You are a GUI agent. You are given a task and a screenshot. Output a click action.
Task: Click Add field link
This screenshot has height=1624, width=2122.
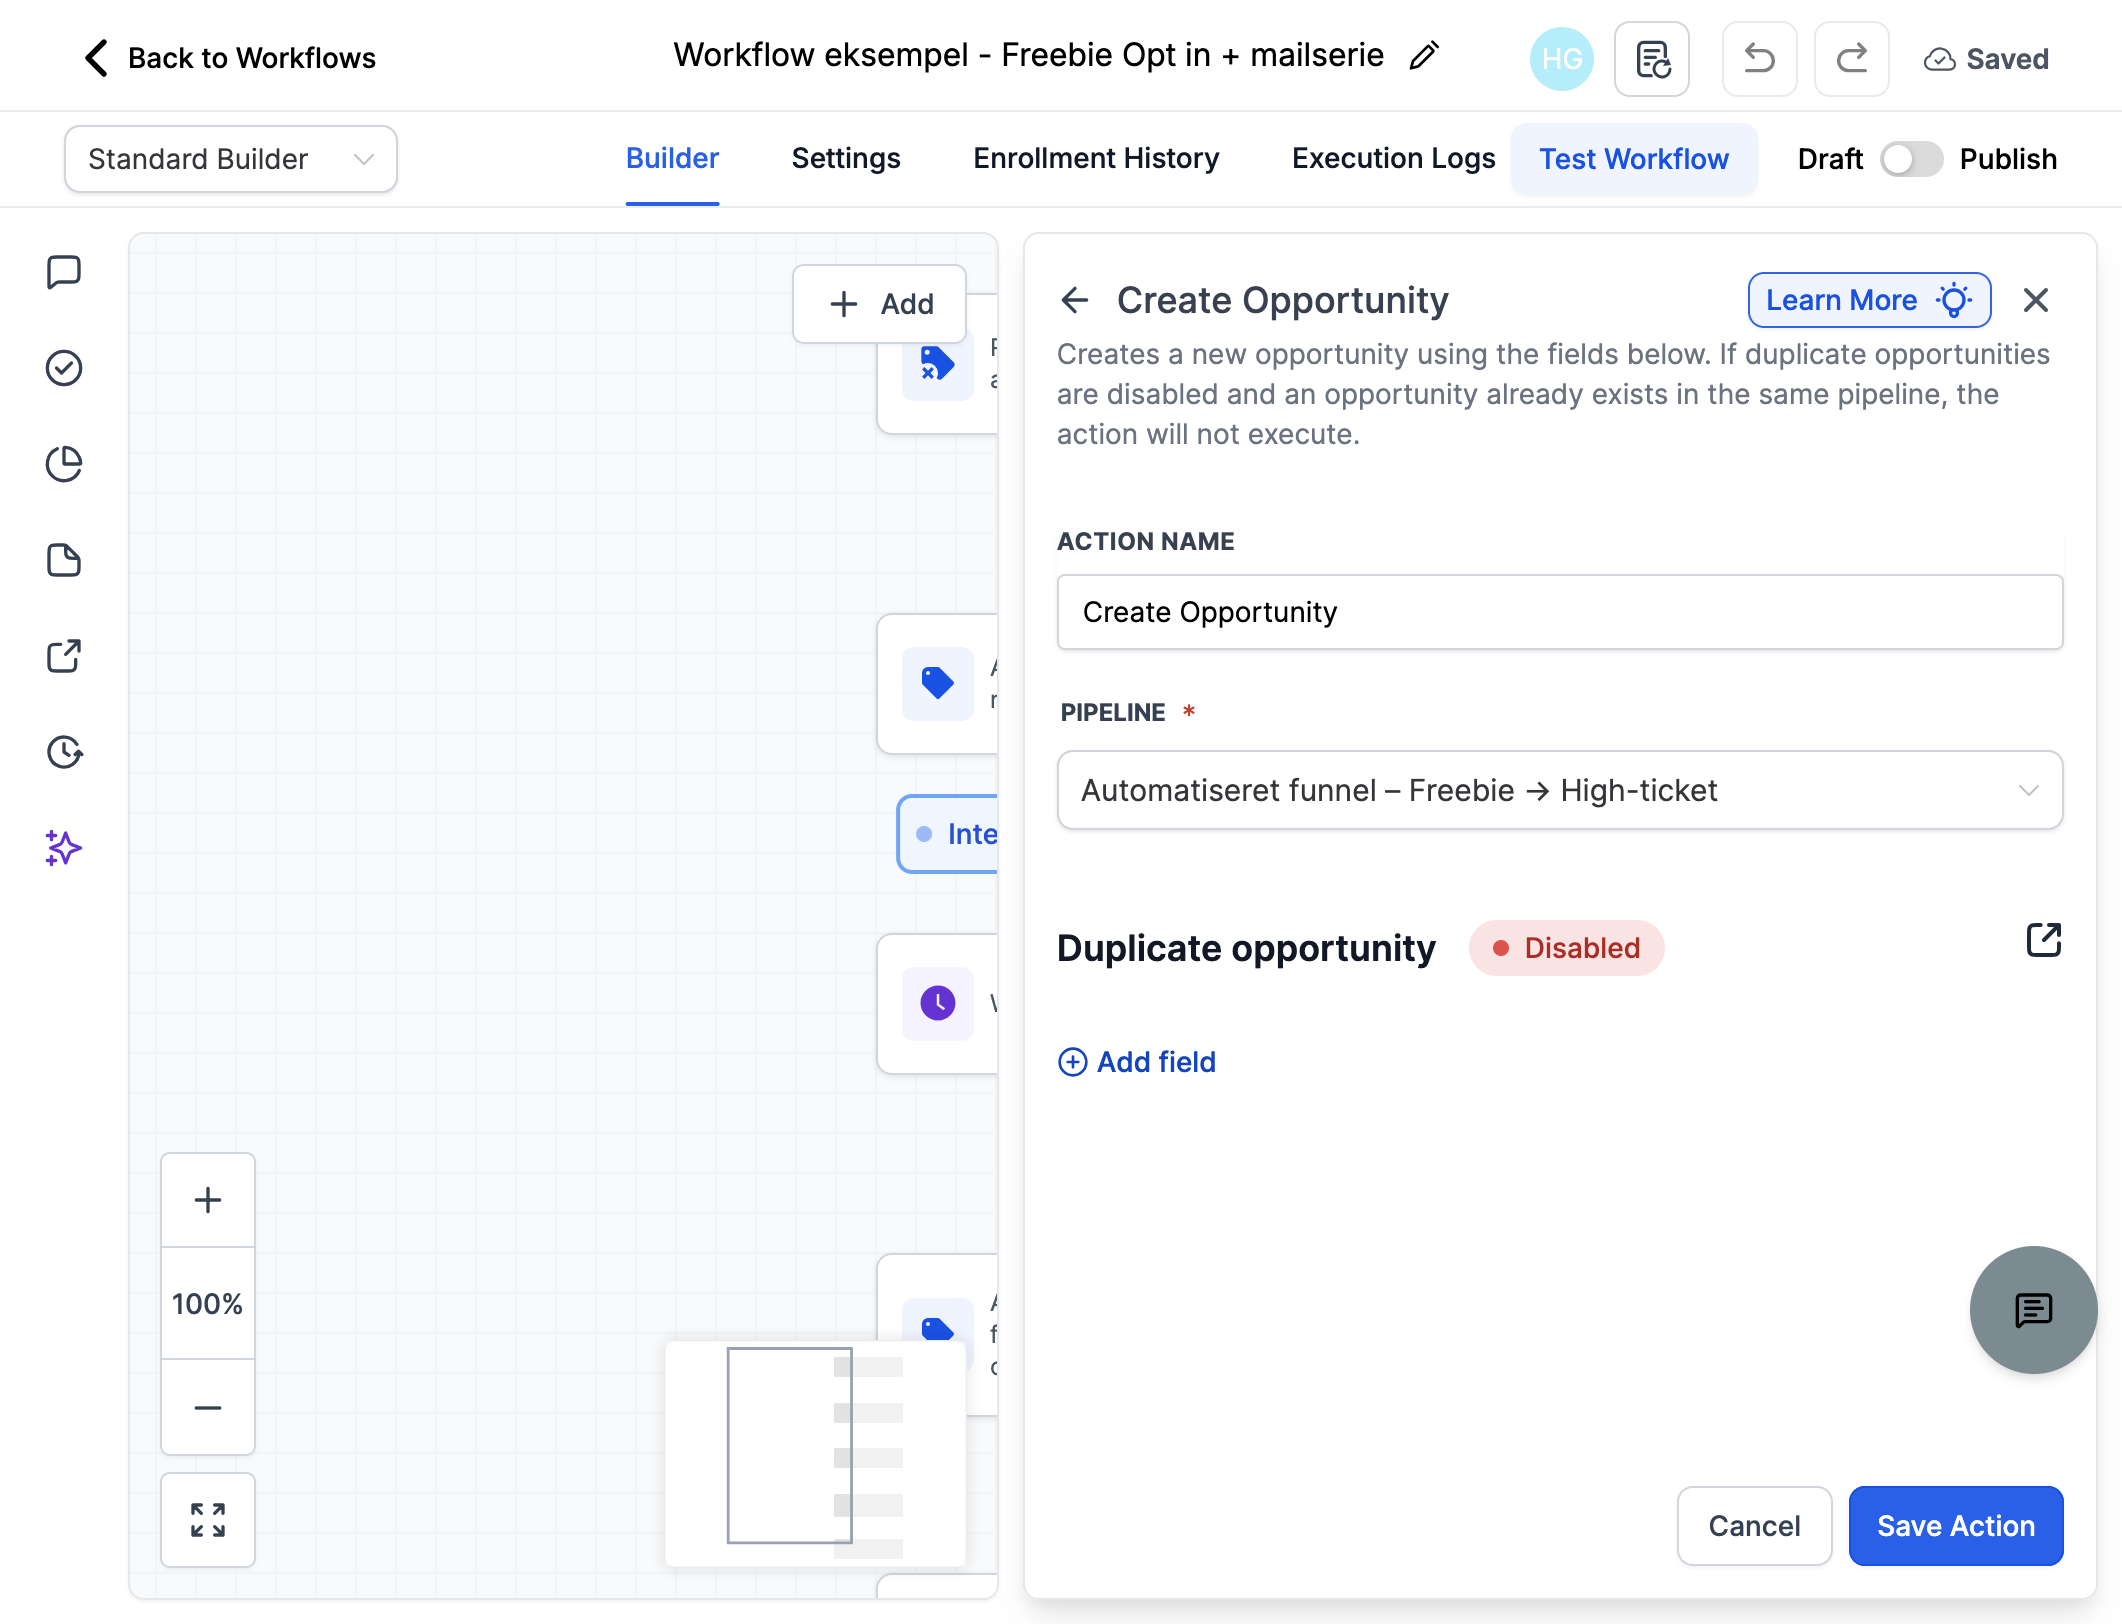pyautogui.click(x=1137, y=1062)
